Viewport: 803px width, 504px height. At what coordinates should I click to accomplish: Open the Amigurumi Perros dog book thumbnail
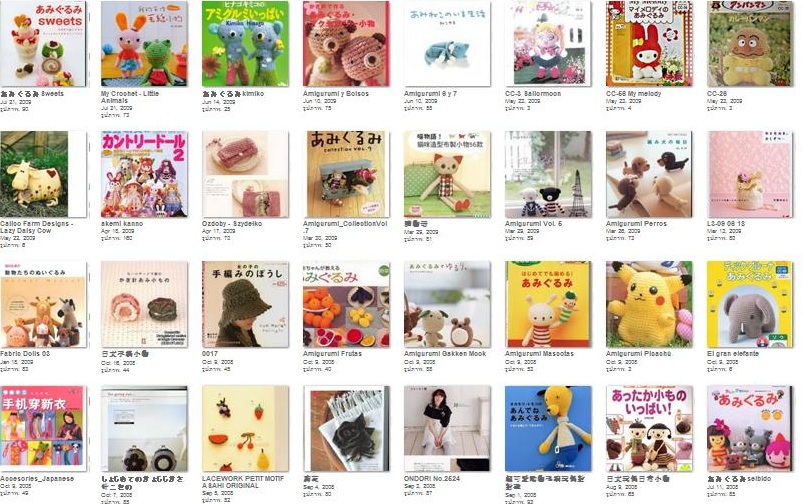click(x=649, y=174)
